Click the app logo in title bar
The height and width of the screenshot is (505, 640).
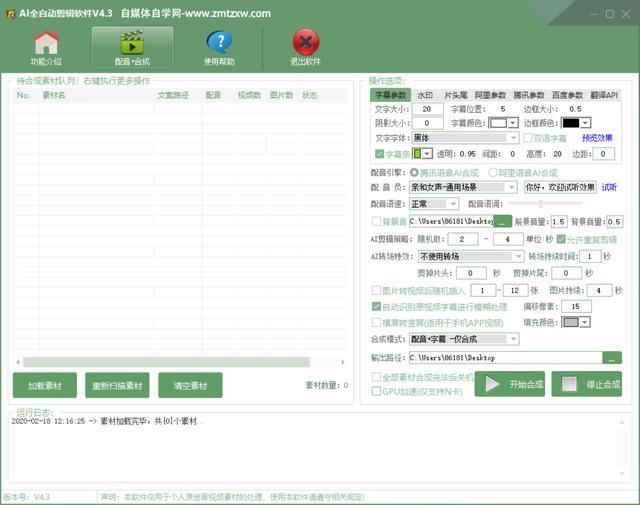pos(11,14)
